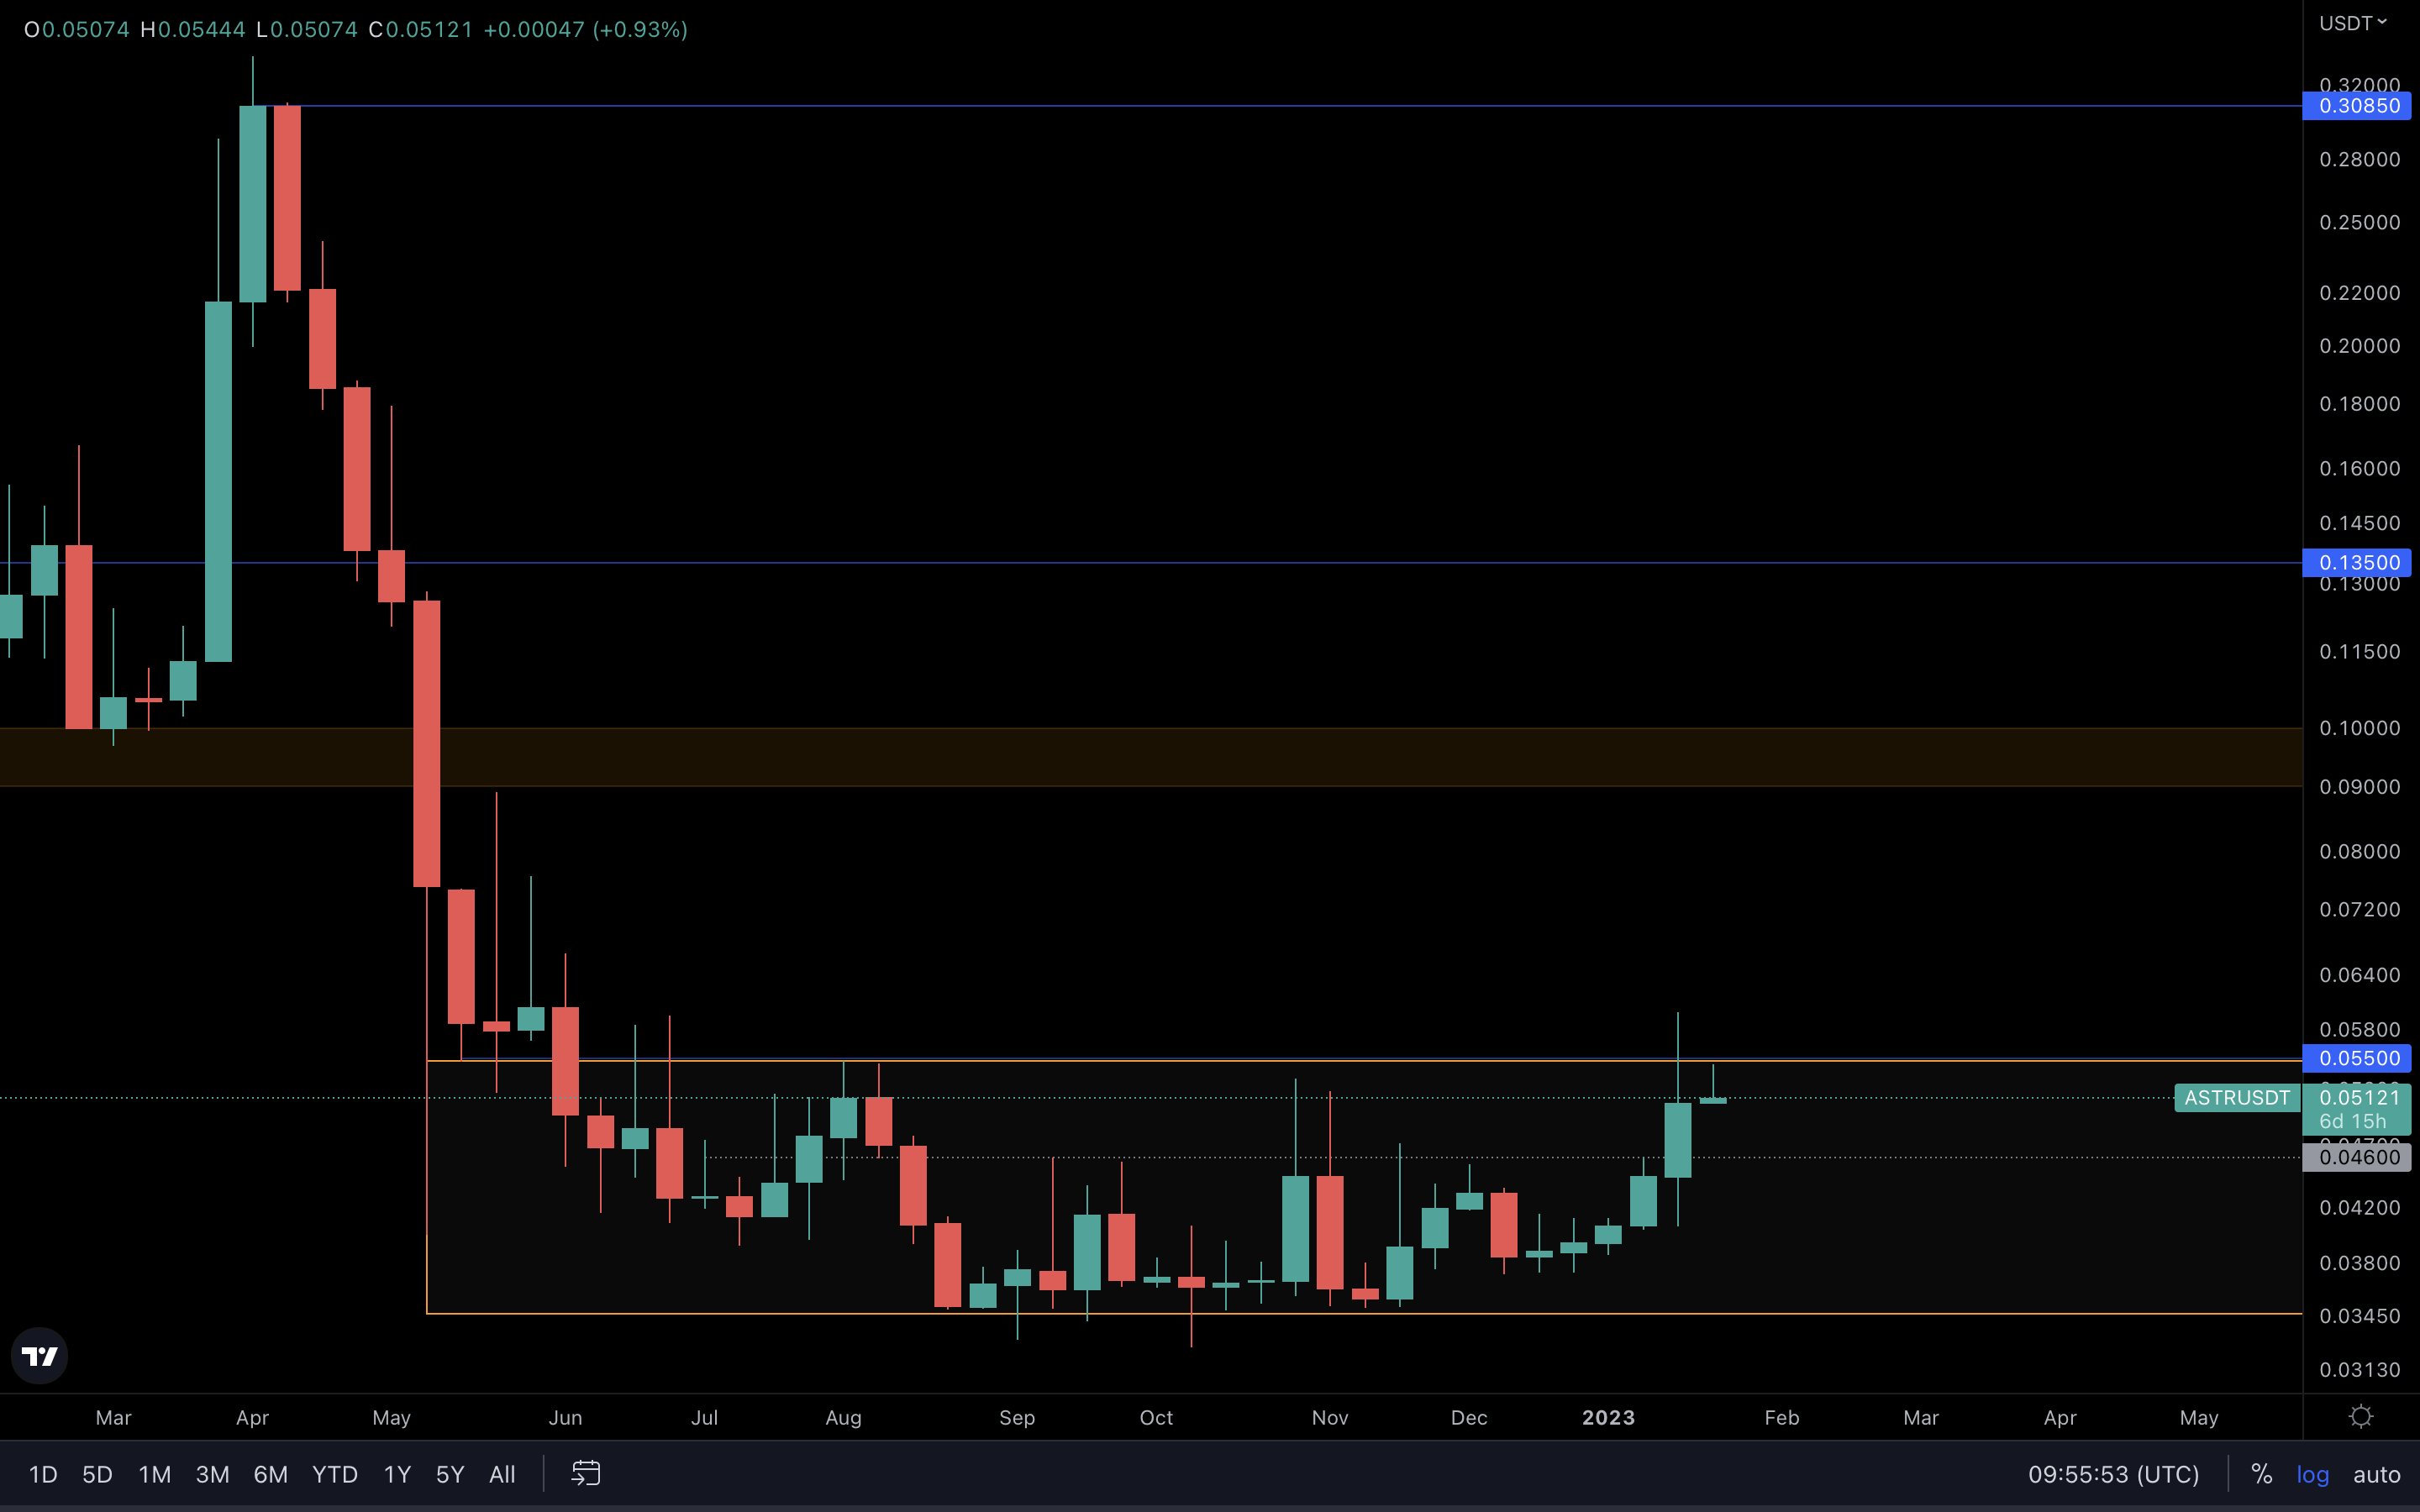Screen dimensions: 2420x1512
Task: Click the 0.30850 blue price label
Action: click(2358, 106)
